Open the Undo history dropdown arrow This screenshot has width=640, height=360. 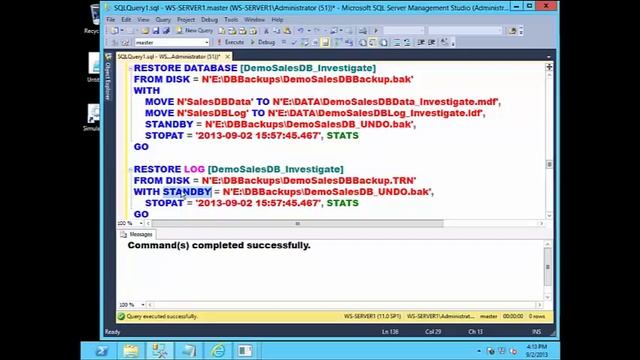(x=309, y=31)
